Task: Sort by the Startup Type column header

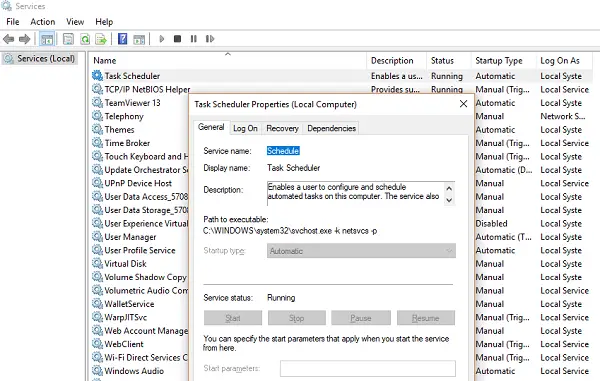Action: [504, 60]
